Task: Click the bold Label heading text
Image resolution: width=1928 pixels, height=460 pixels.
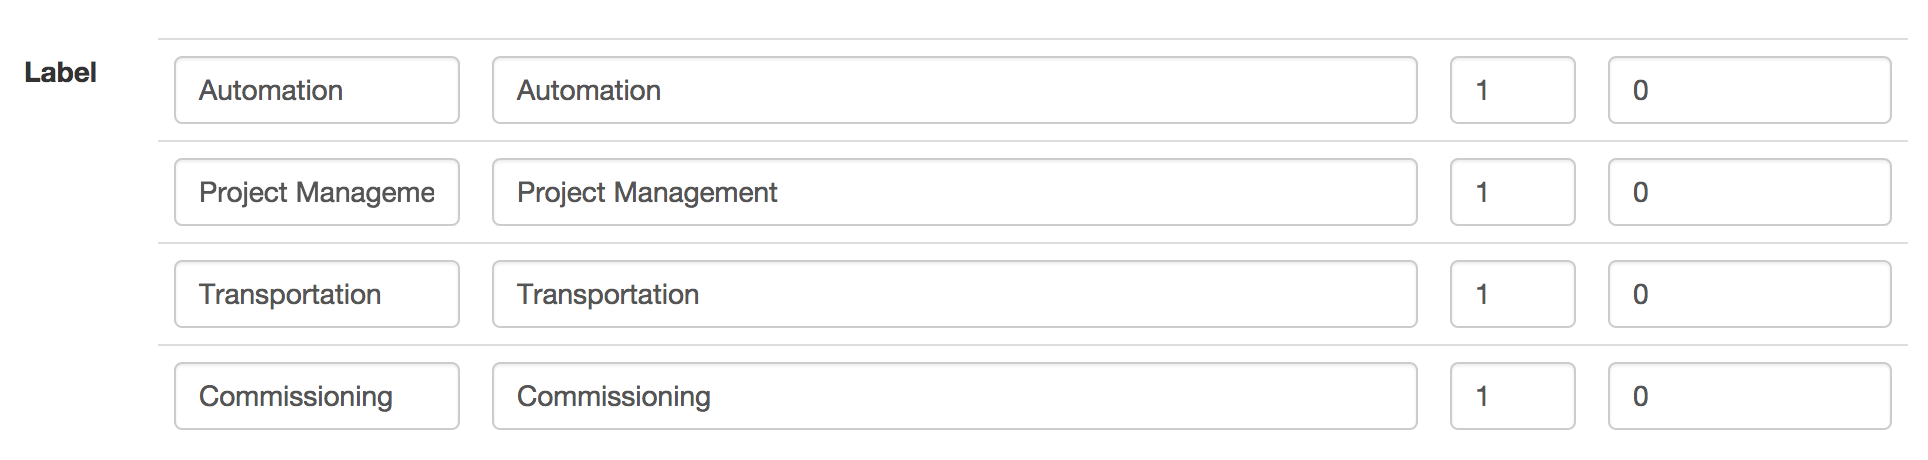Action: point(60,72)
